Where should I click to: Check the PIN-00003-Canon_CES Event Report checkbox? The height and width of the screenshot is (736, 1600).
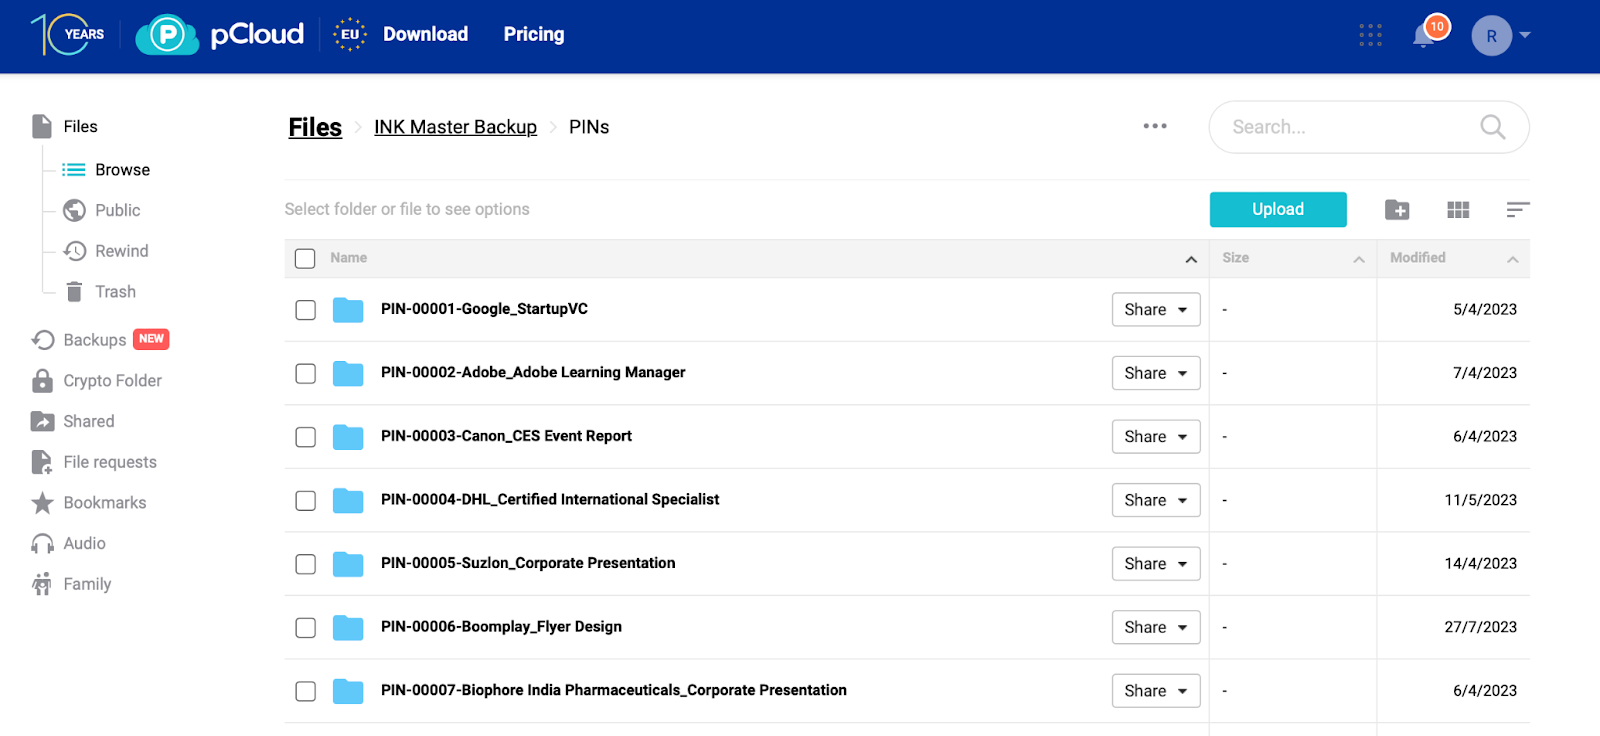[x=305, y=437]
